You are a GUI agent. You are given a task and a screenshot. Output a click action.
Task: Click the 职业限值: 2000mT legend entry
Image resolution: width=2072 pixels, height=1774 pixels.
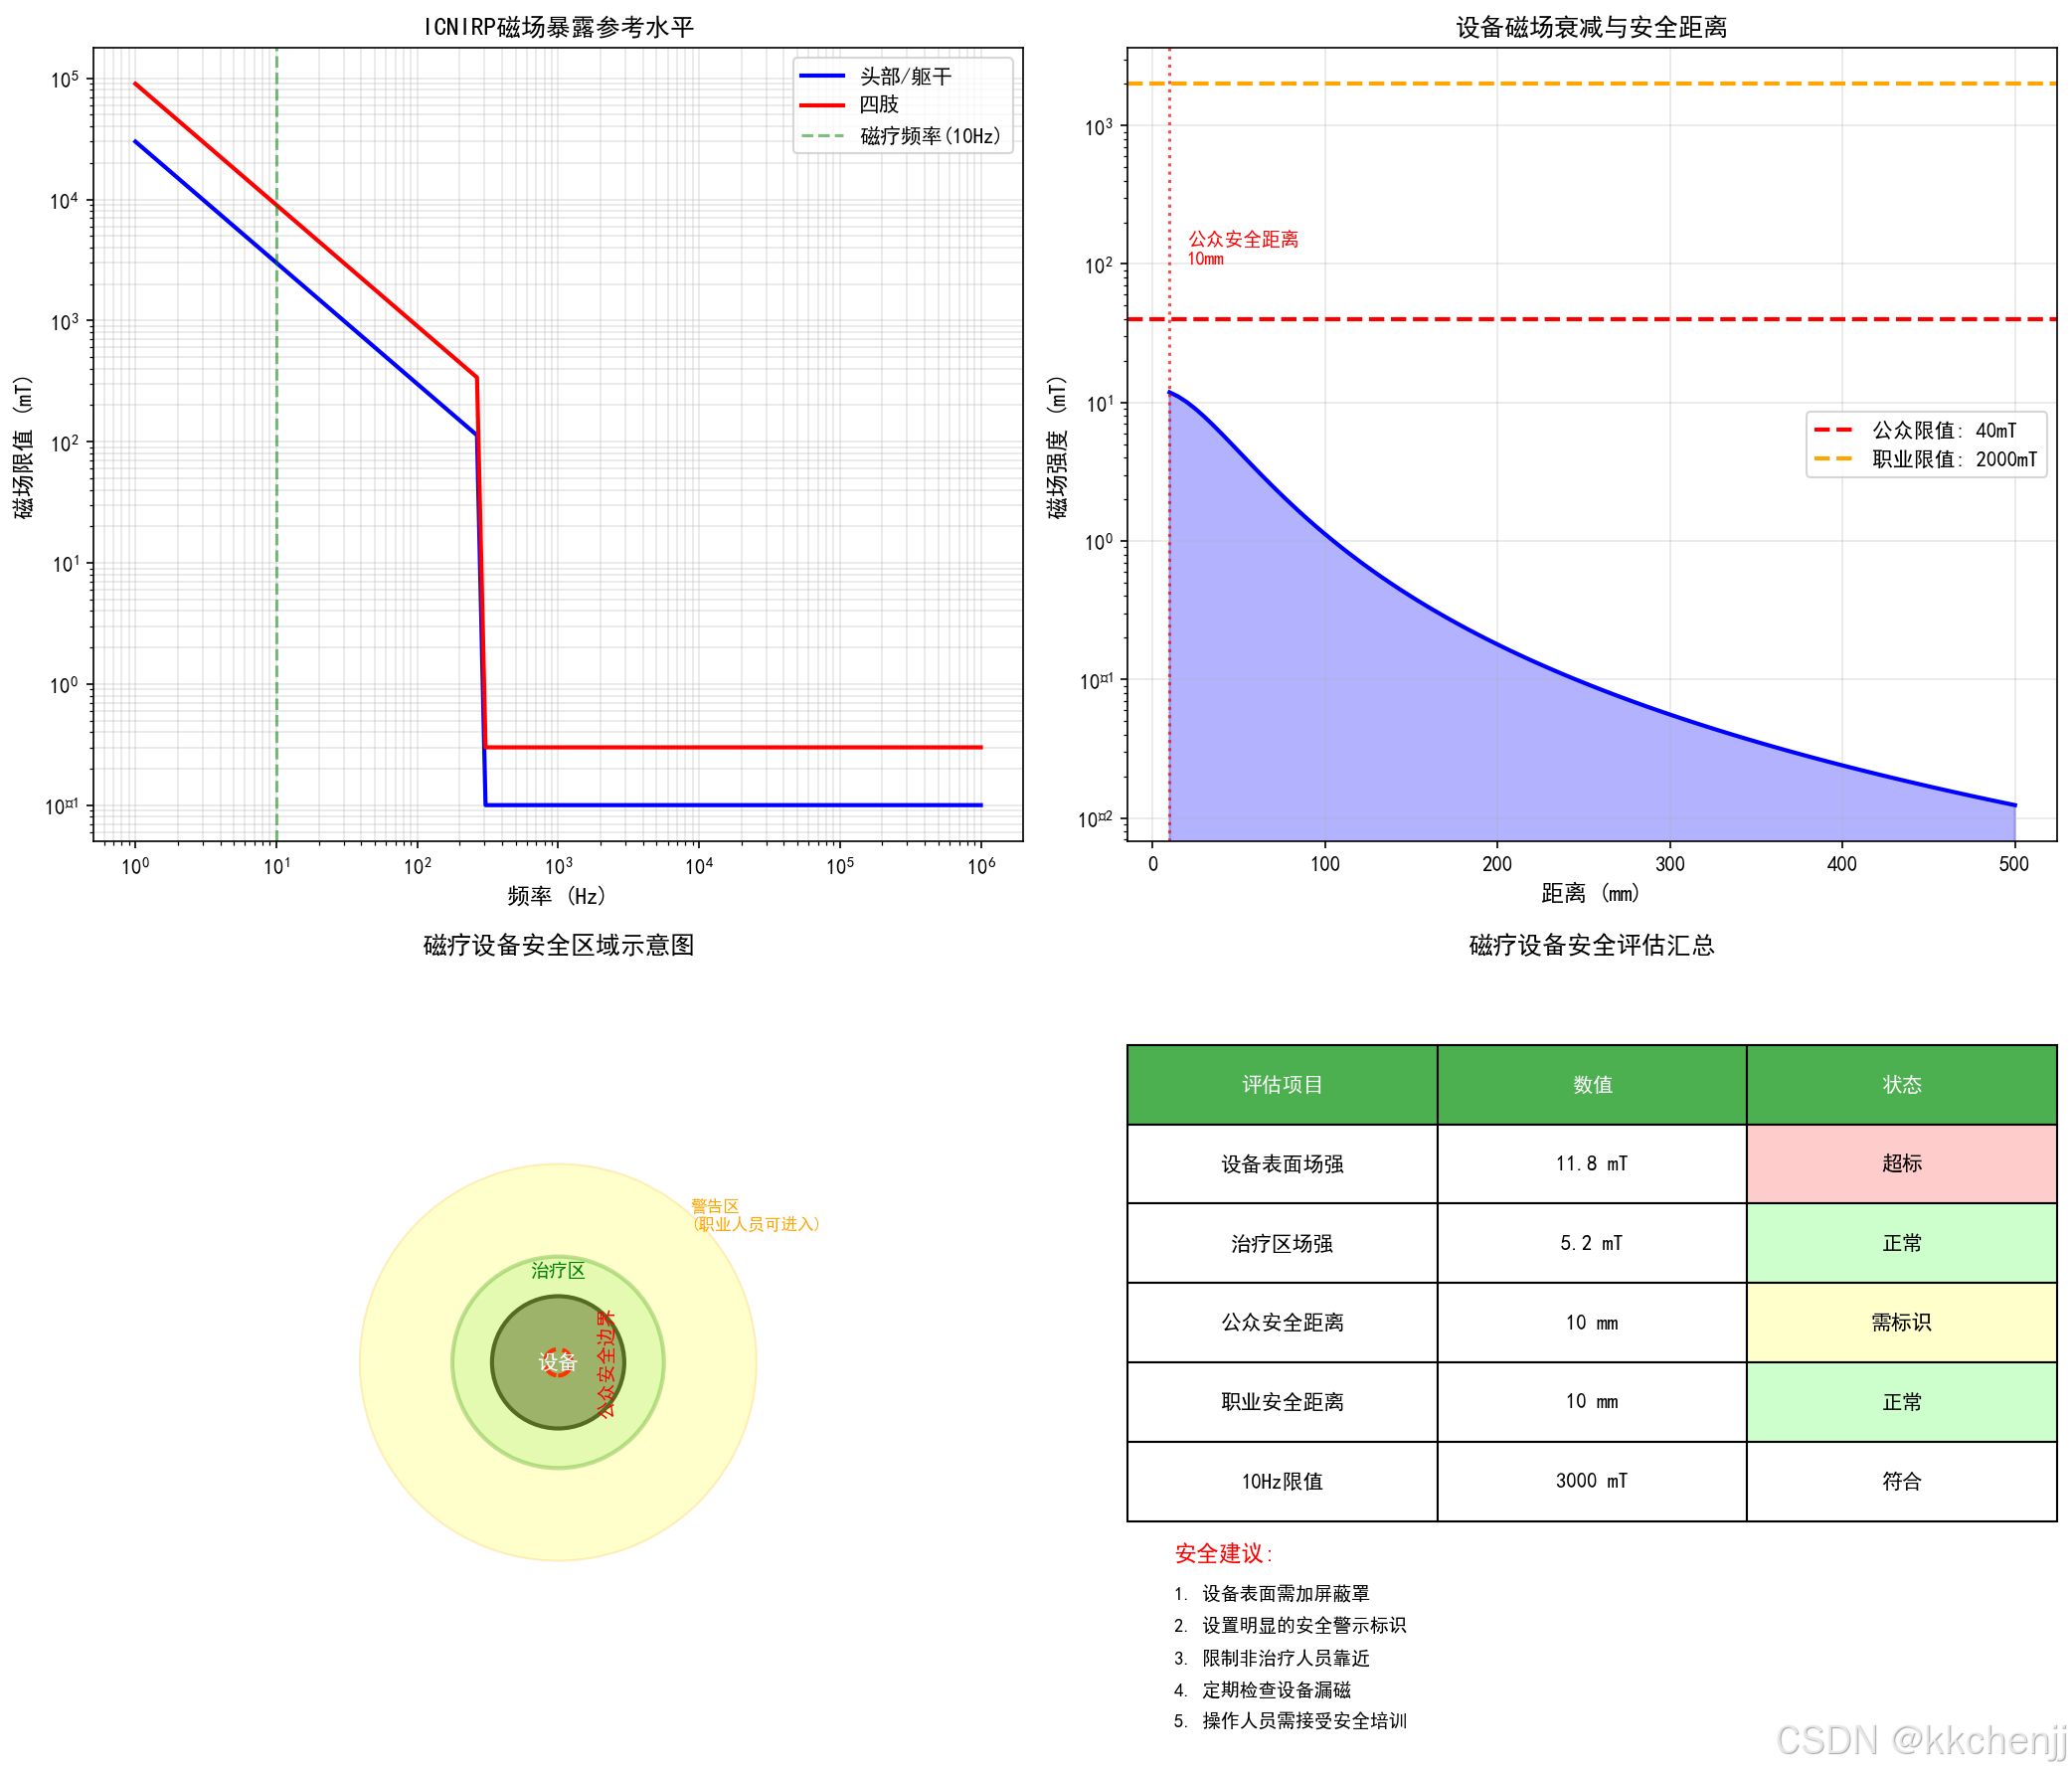point(1953,459)
